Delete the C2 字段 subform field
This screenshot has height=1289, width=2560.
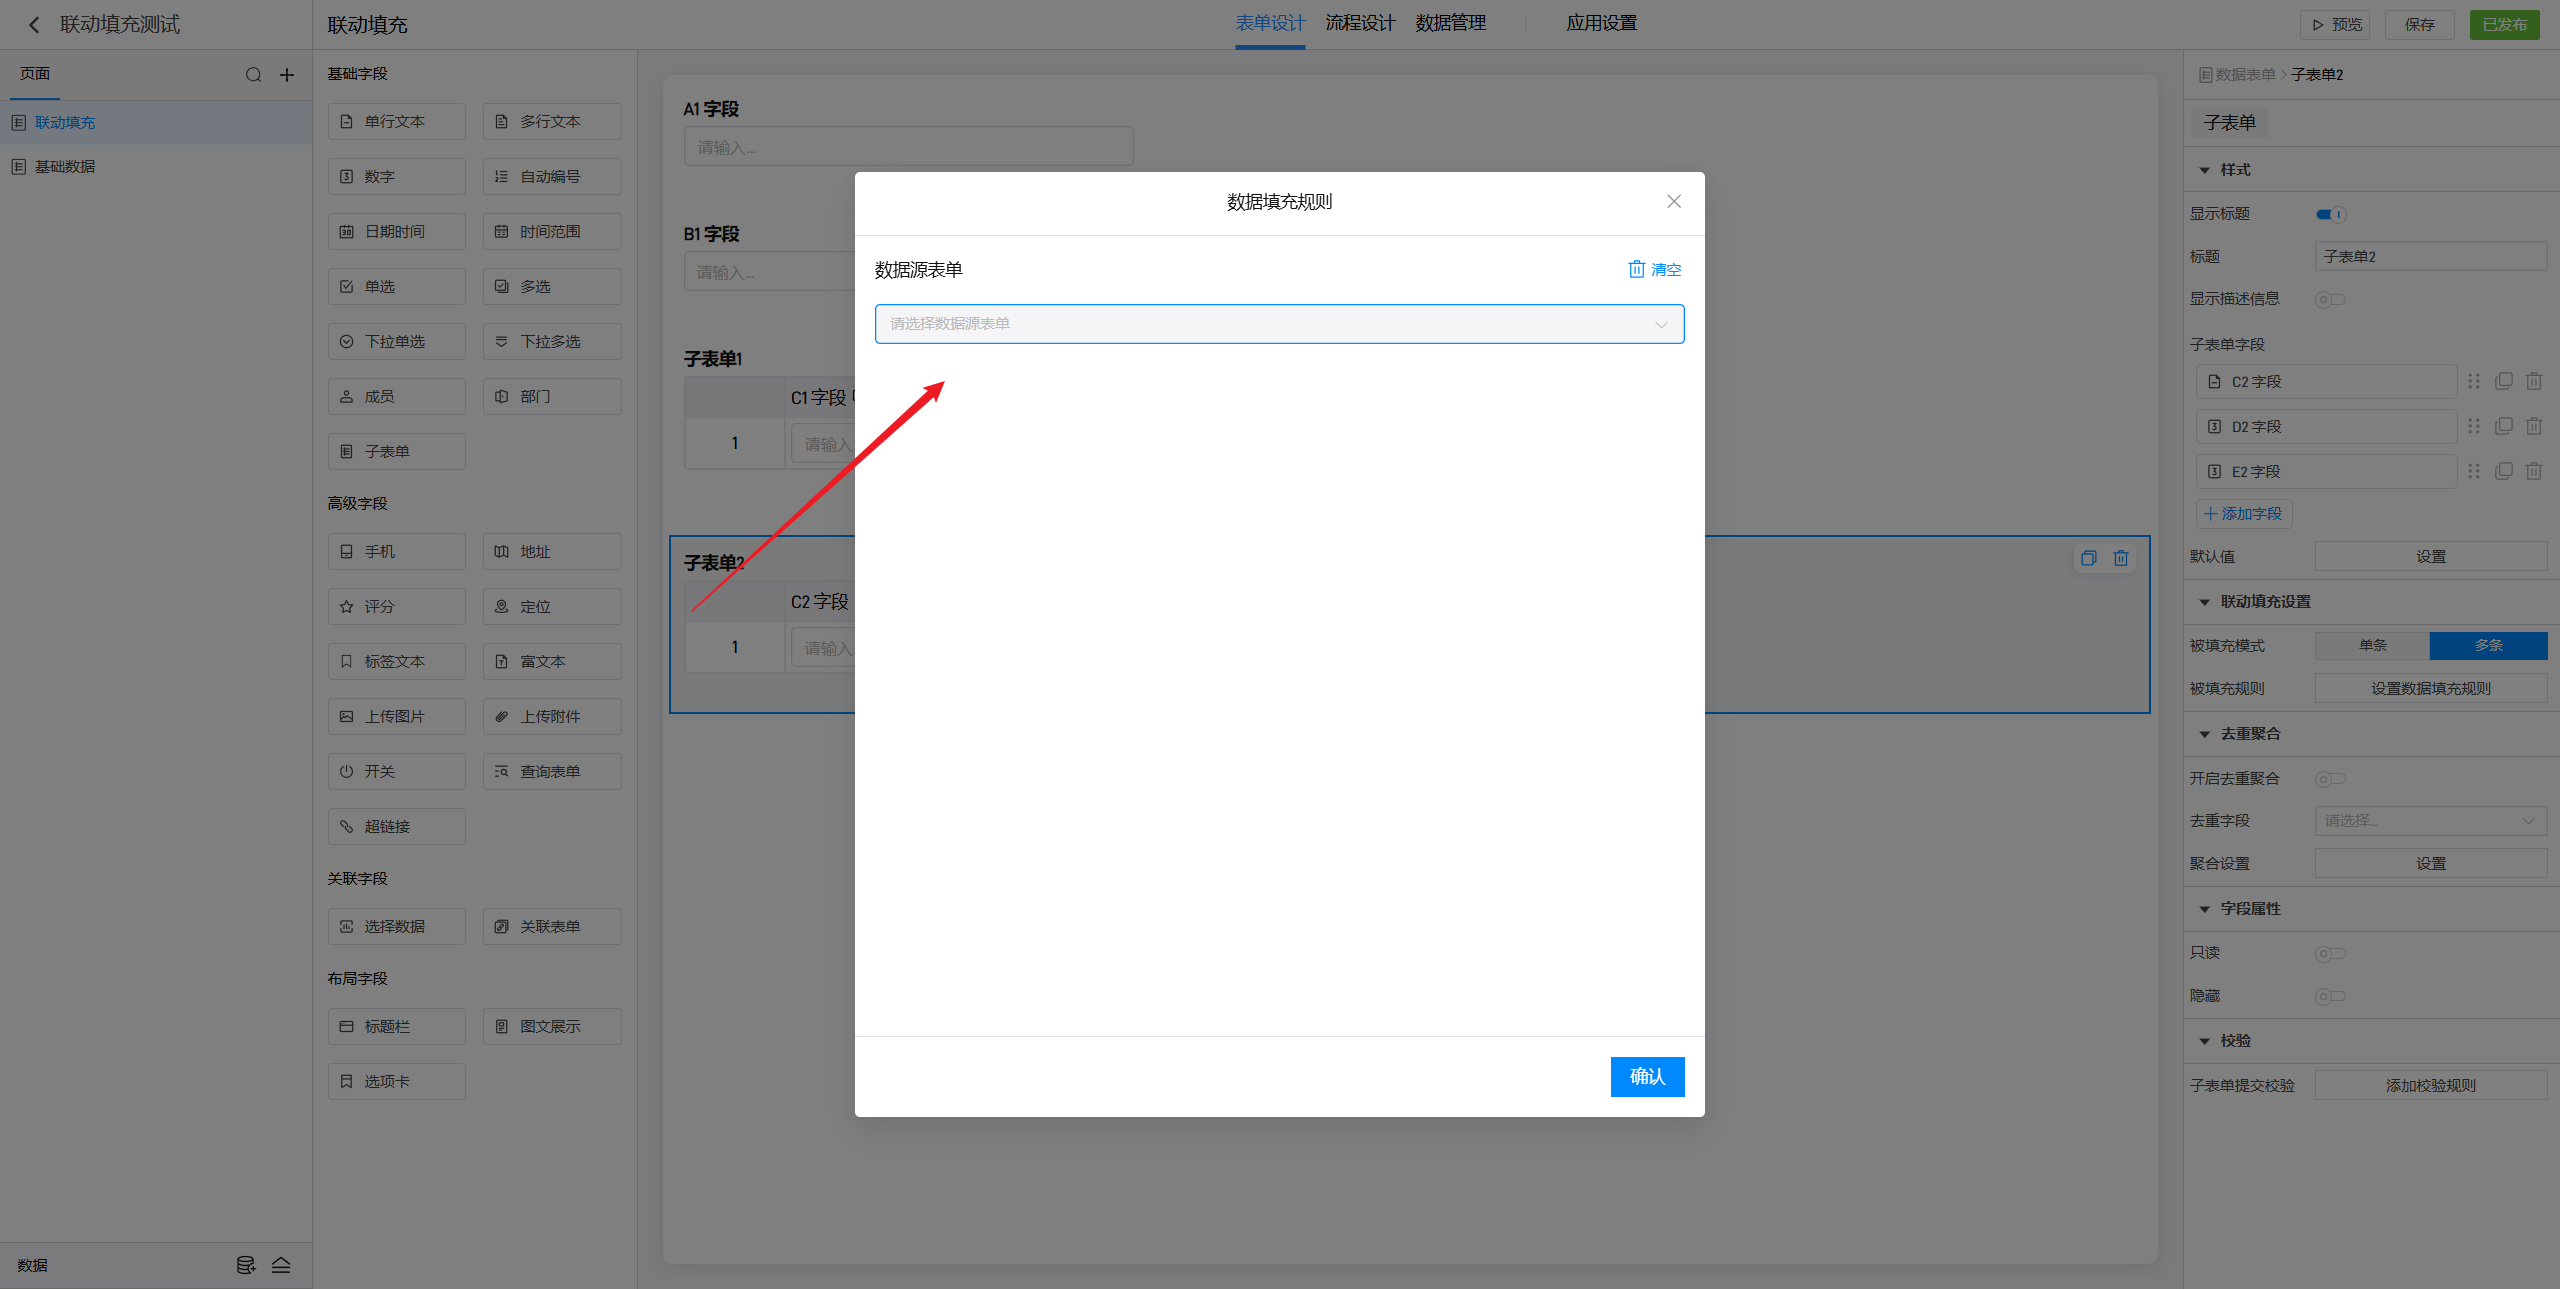[x=2533, y=382]
